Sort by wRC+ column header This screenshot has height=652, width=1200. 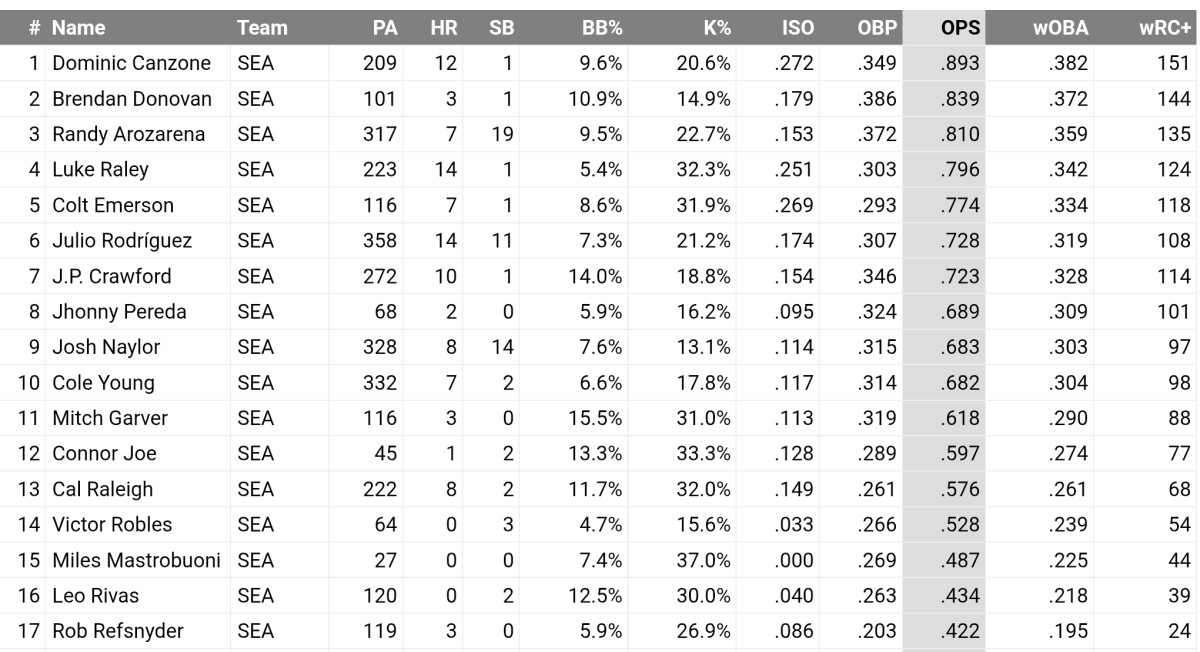[1165, 28]
